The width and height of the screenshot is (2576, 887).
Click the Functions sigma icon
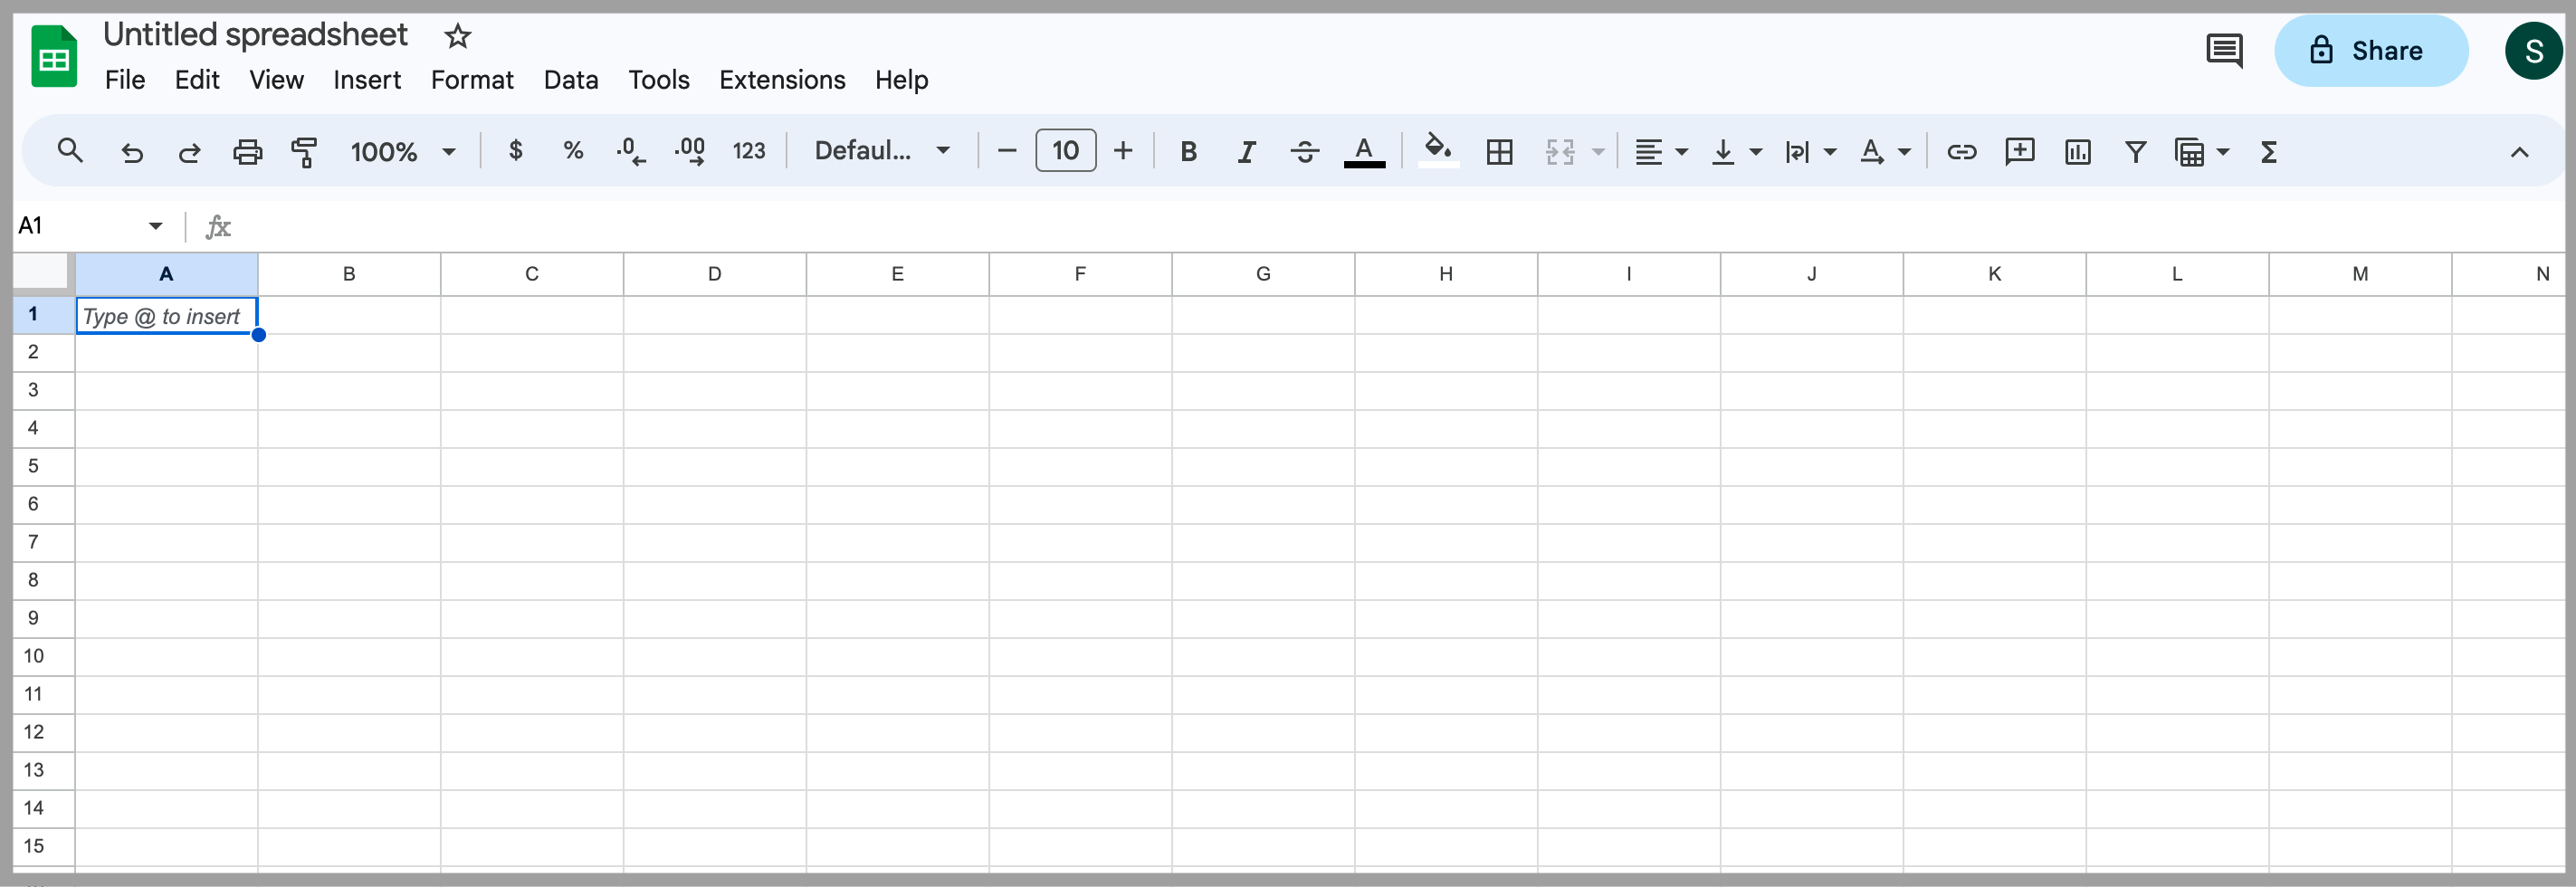(2268, 152)
